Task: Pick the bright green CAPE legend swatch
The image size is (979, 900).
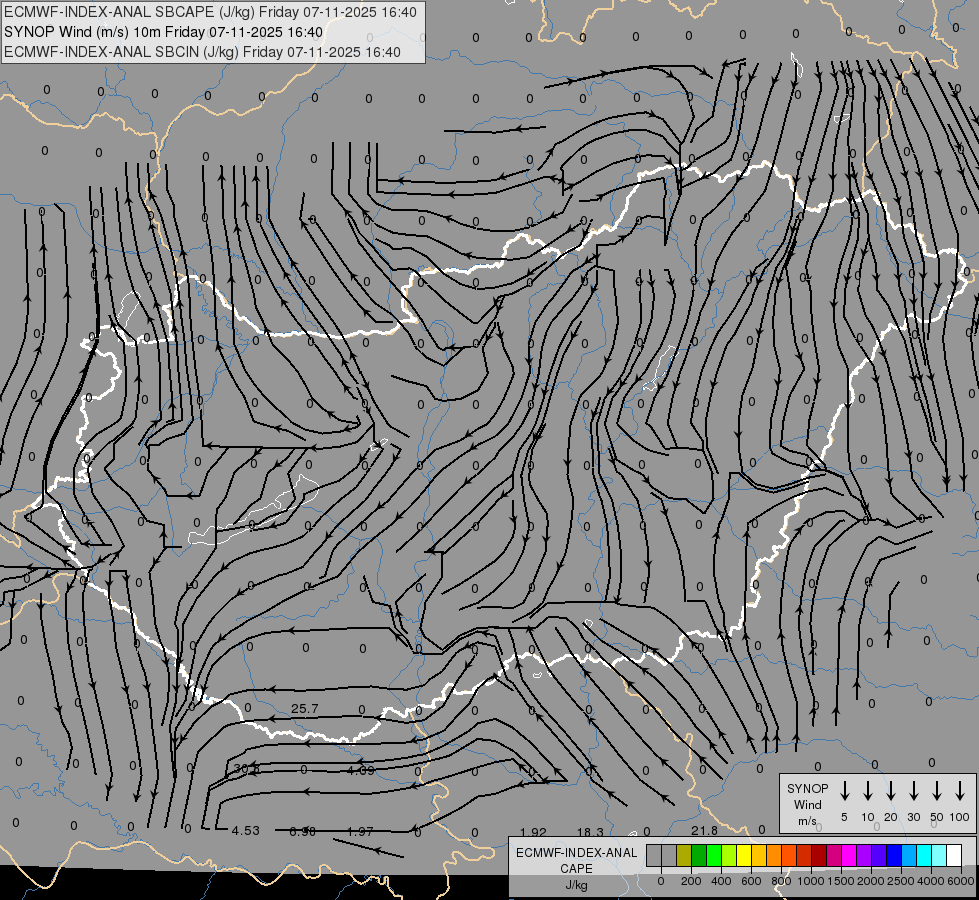Action: [714, 855]
